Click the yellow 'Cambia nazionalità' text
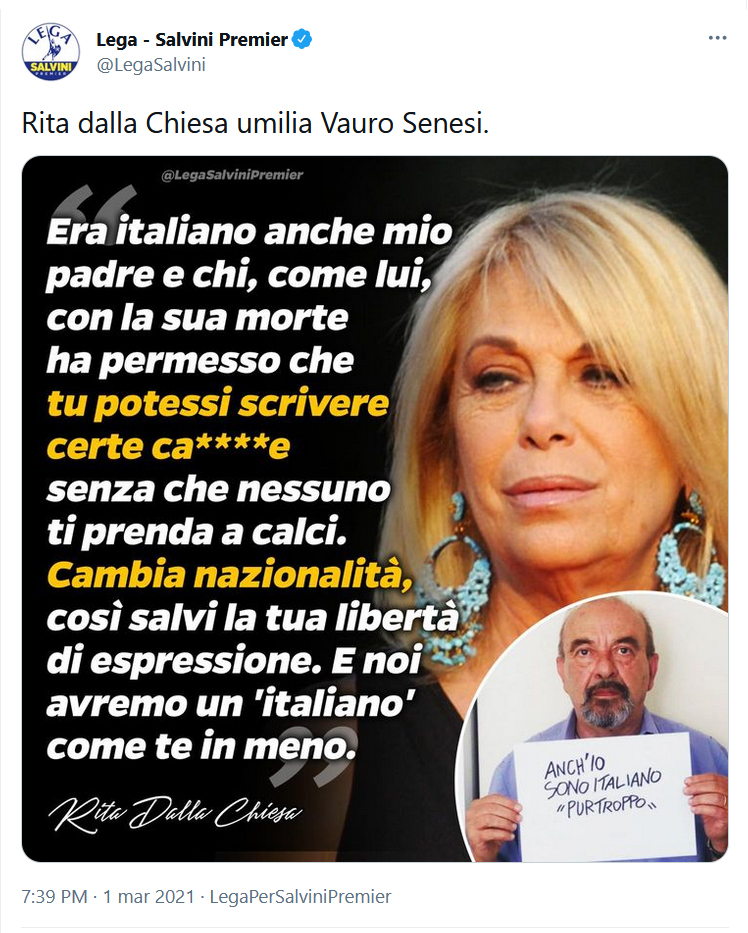 [229, 575]
